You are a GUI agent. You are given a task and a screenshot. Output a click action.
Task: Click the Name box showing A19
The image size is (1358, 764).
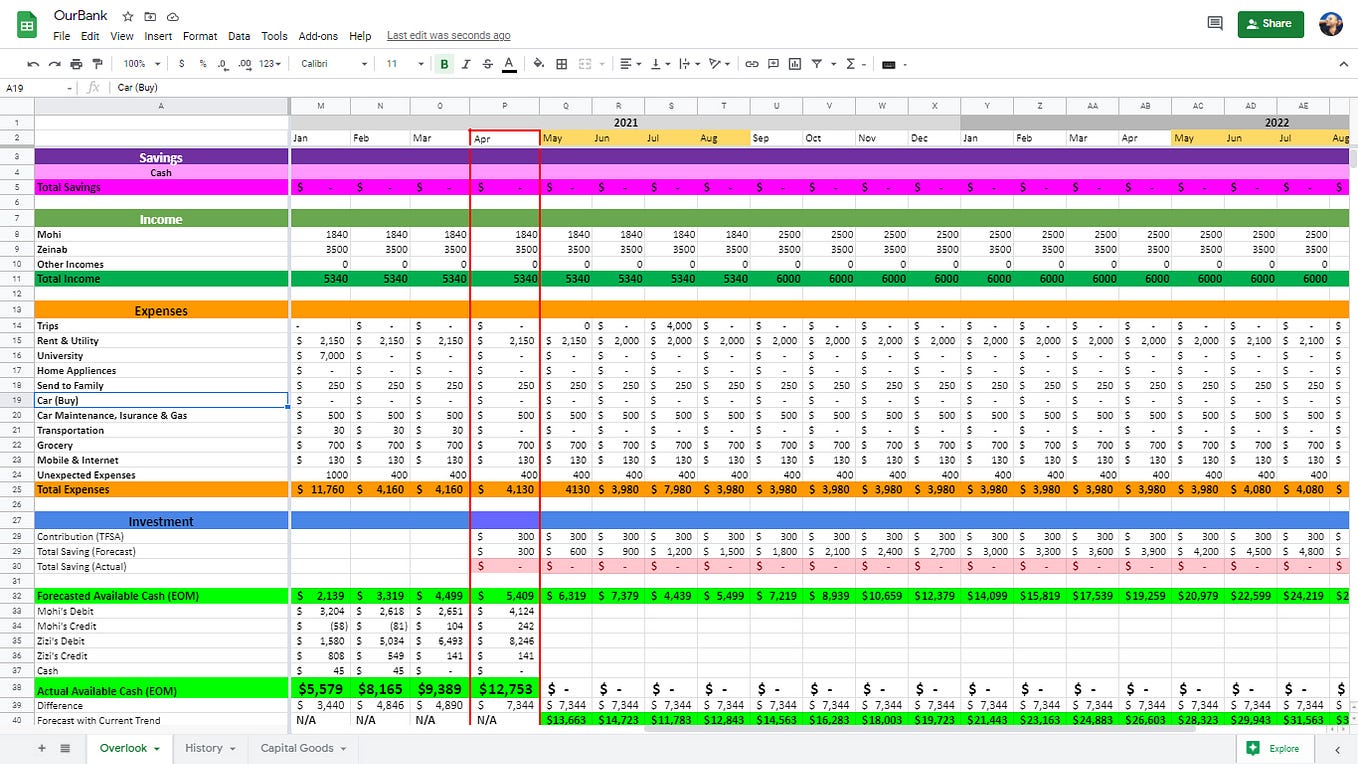[x=32, y=88]
